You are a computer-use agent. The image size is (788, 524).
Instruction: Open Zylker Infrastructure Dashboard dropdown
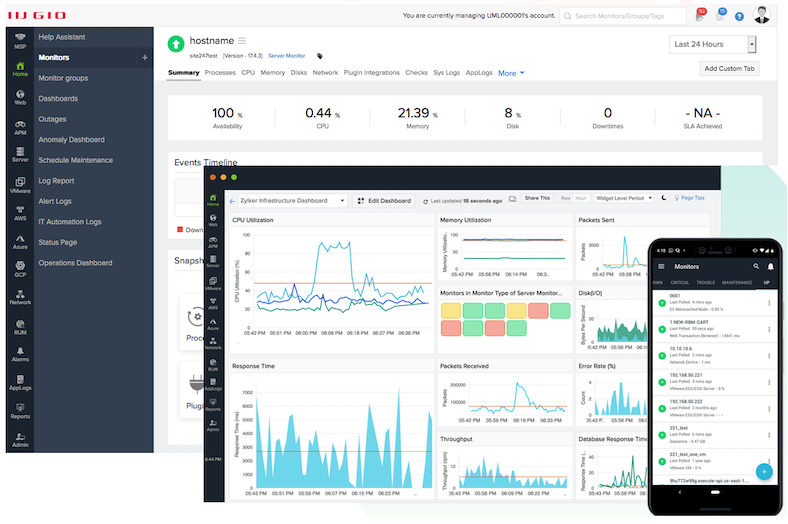tap(292, 200)
